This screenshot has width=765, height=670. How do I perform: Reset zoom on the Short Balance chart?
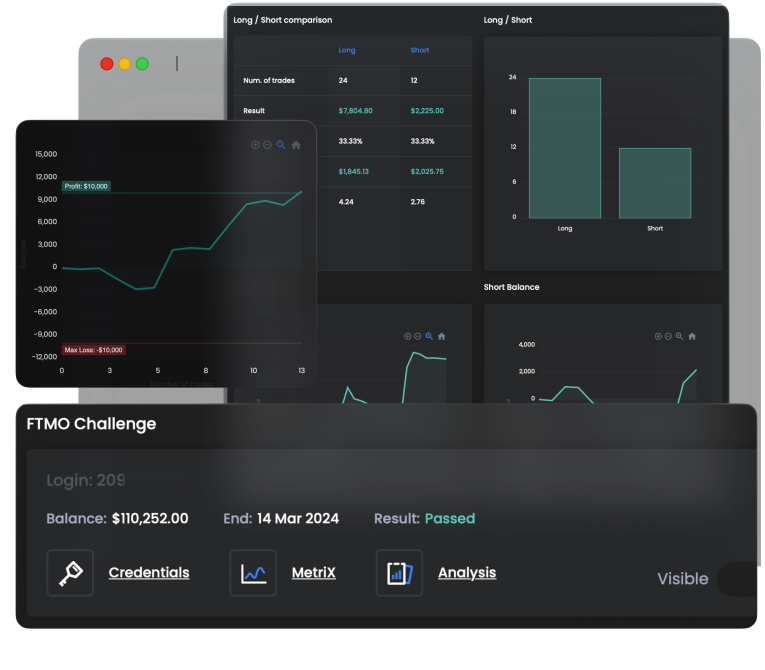point(692,336)
